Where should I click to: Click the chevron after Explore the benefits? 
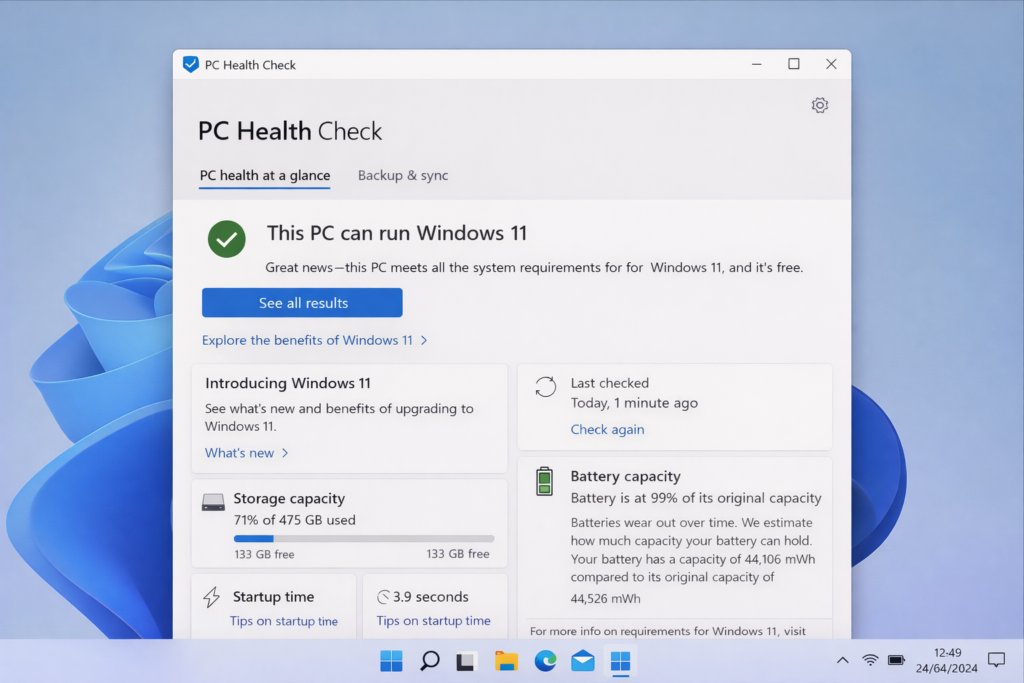point(423,340)
